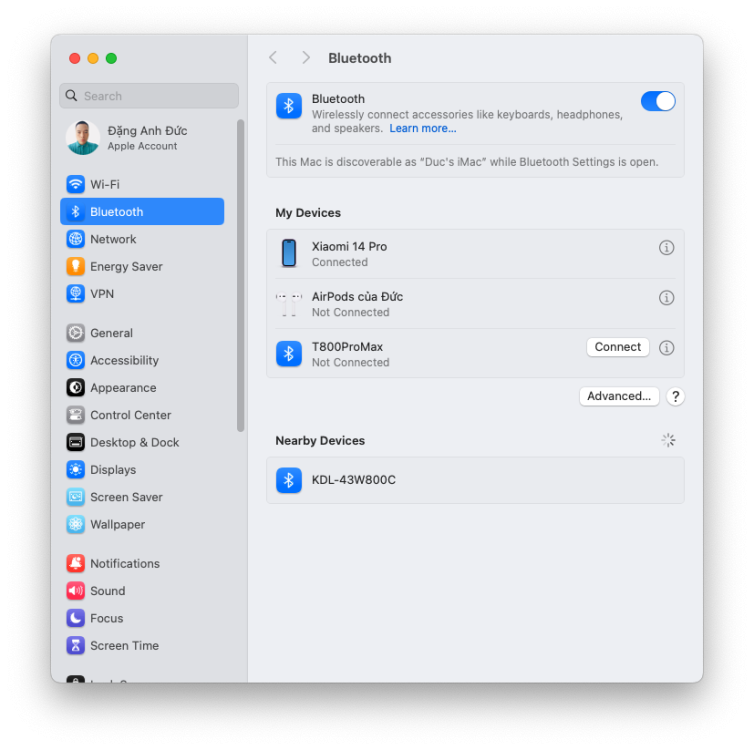Connect to T800ProMax

tap(617, 347)
